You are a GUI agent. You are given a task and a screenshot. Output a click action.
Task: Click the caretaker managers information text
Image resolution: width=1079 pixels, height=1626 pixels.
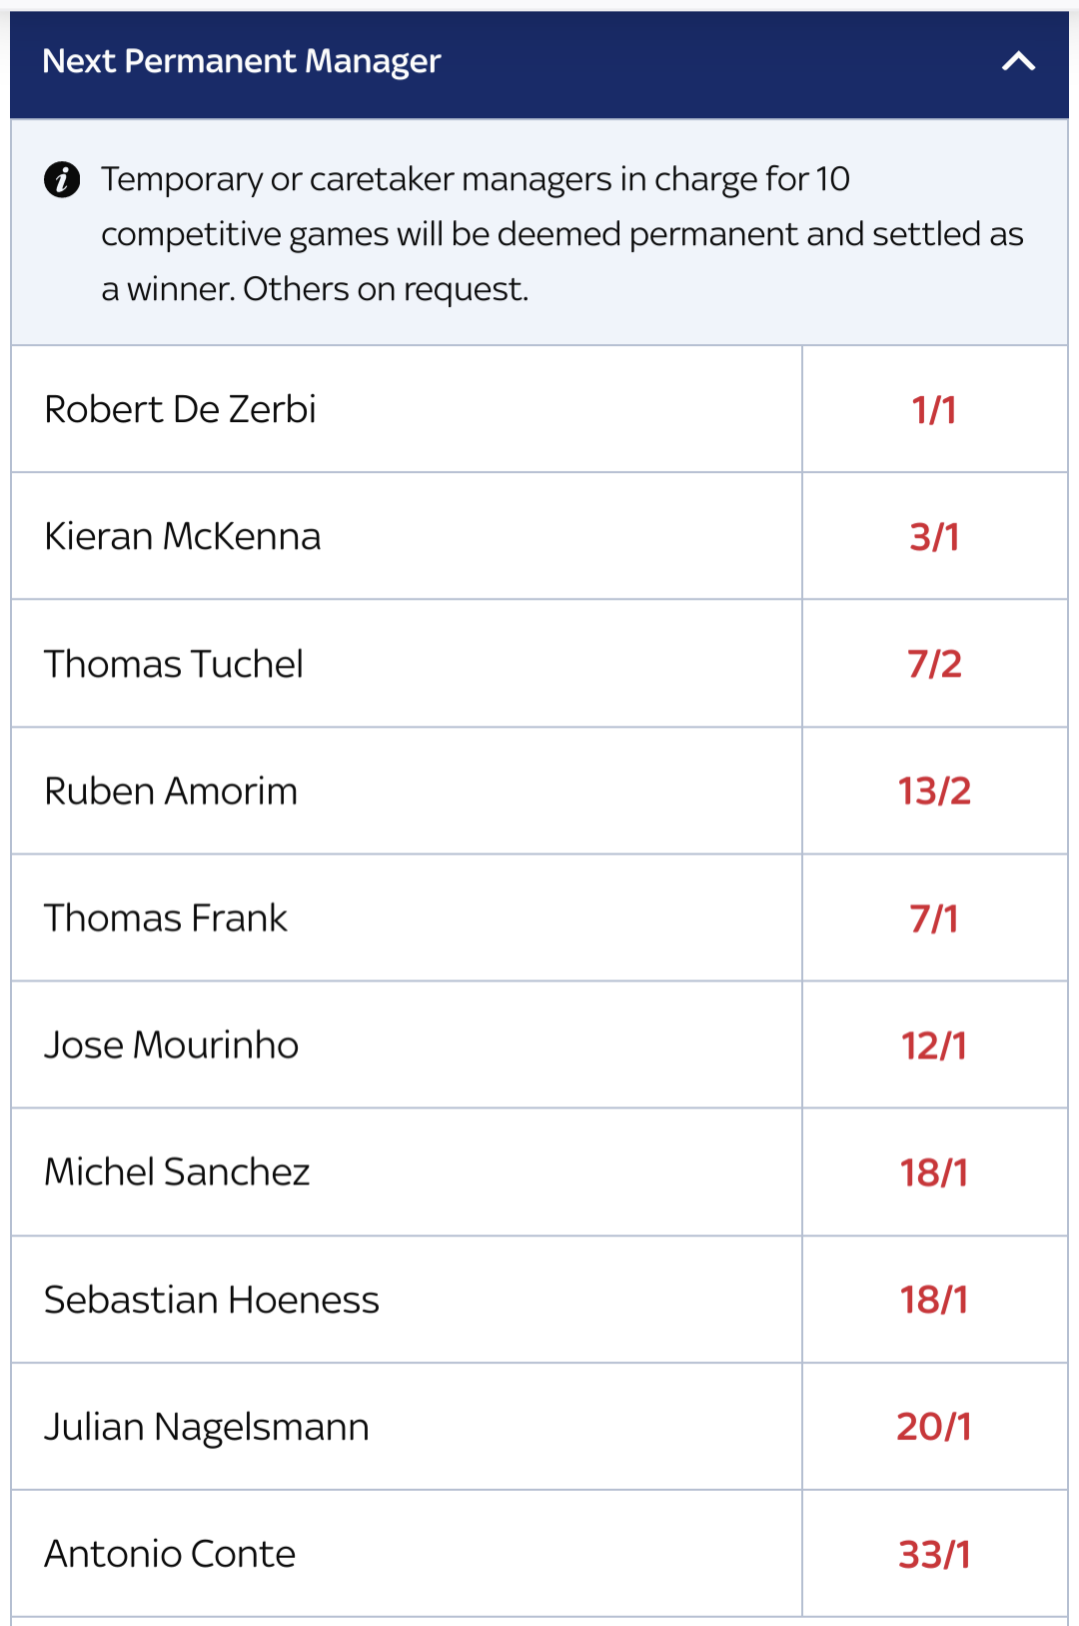click(x=562, y=234)
